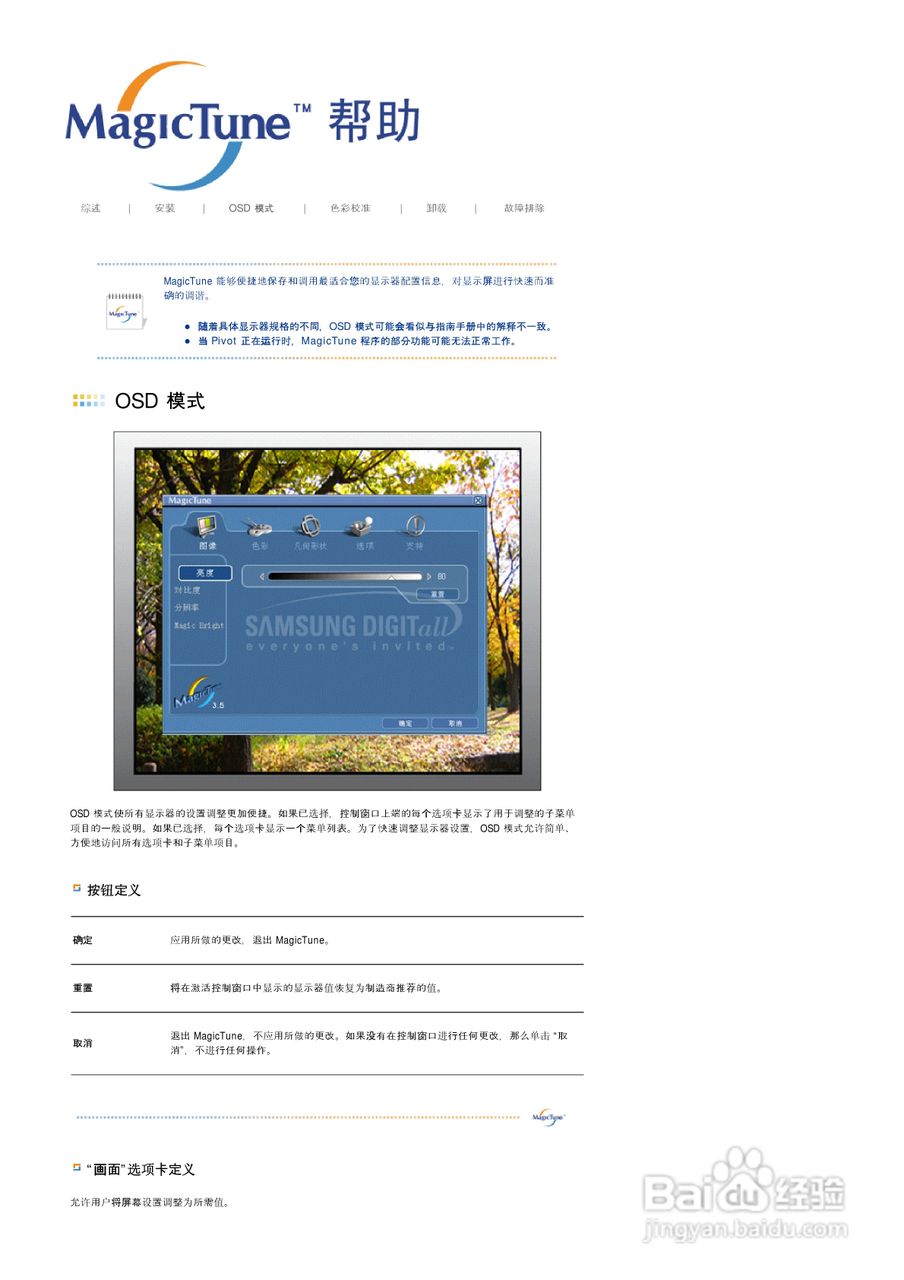Viewport: 904px width, 1280px height.
Task: Click the brightness value 80
Action: 441,576
